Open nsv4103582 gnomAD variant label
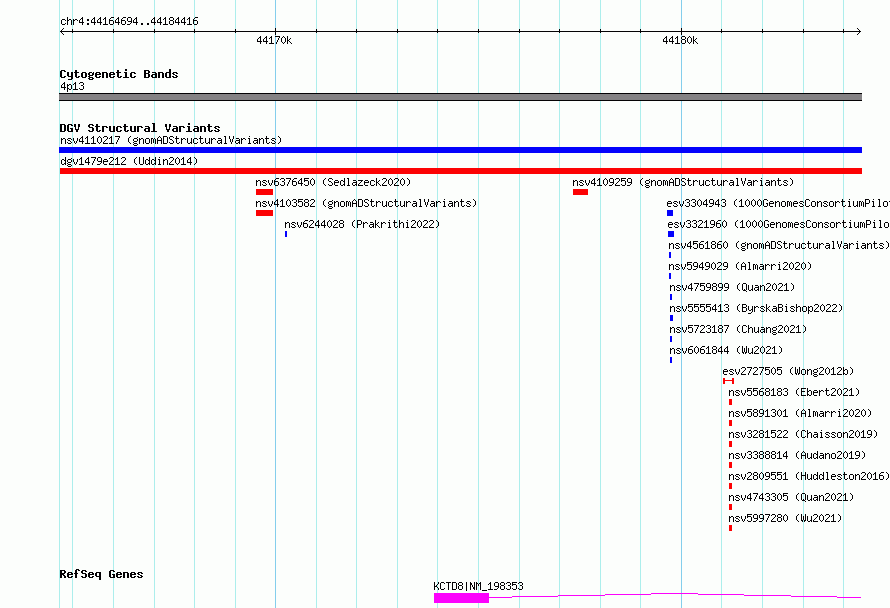The image size is (890, 608). 366,203
